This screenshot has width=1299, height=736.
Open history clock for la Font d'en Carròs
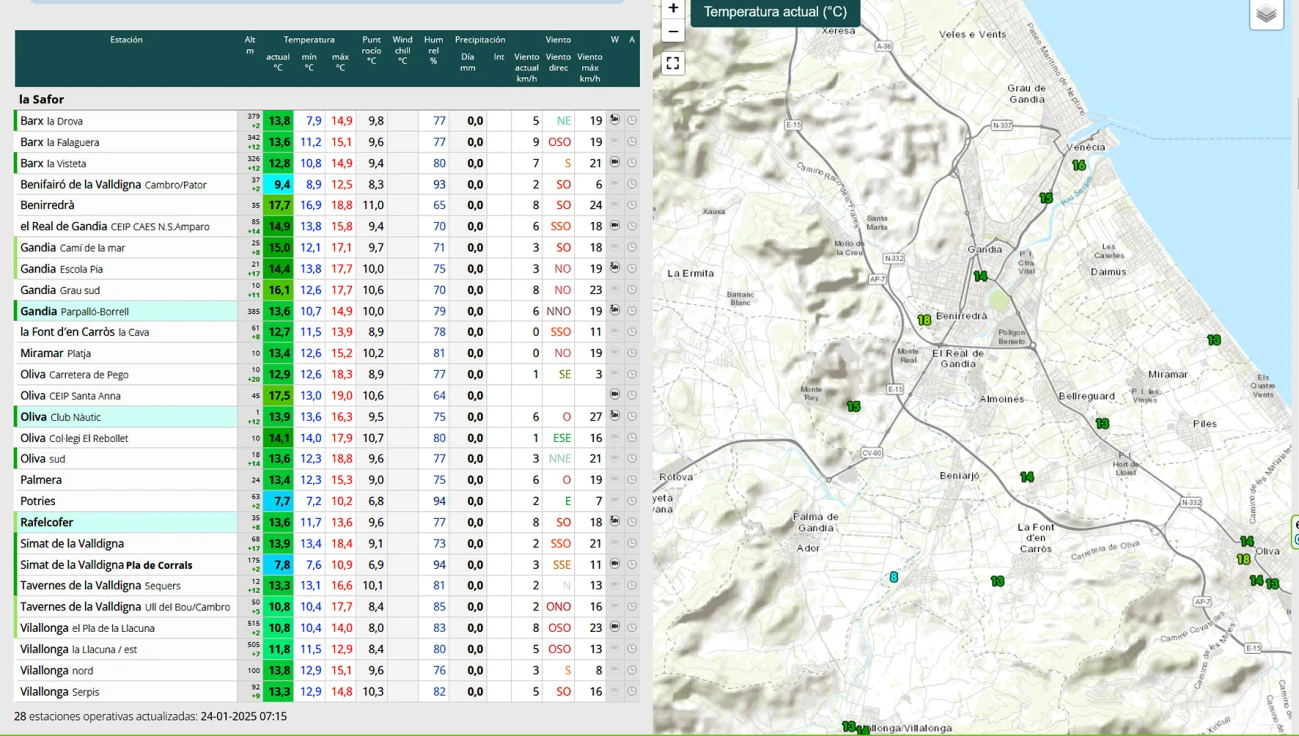coord(632,331)
